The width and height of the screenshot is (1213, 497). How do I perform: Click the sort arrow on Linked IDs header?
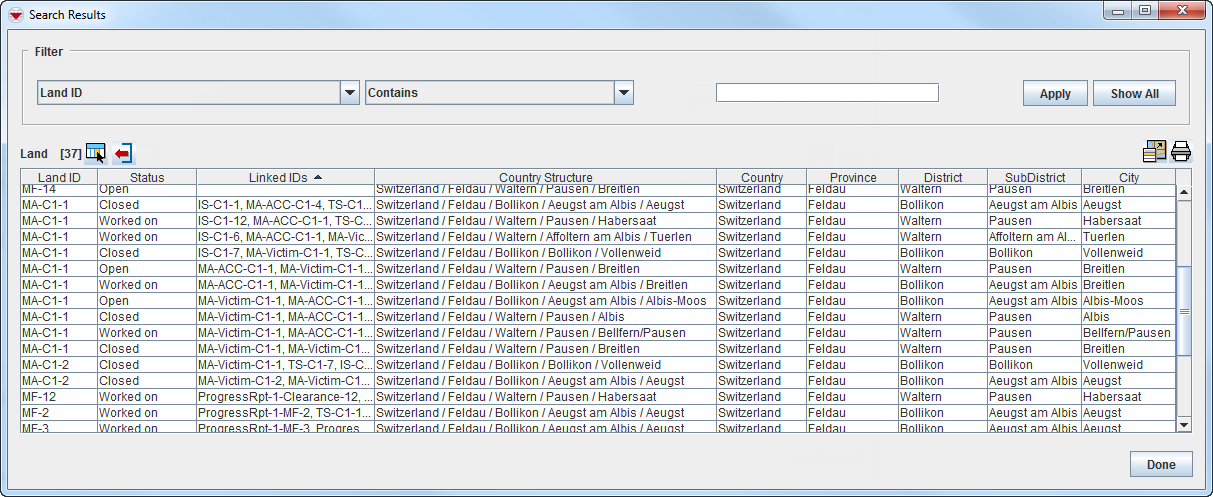coord(318,177)
